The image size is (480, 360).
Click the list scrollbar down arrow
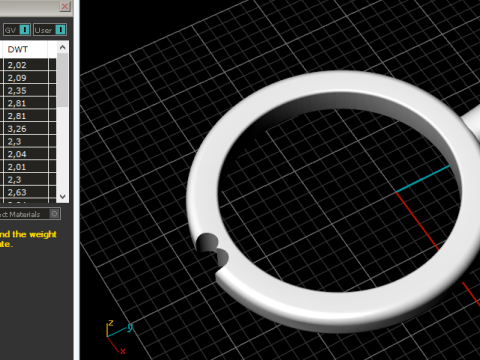[x=63, y=196]
